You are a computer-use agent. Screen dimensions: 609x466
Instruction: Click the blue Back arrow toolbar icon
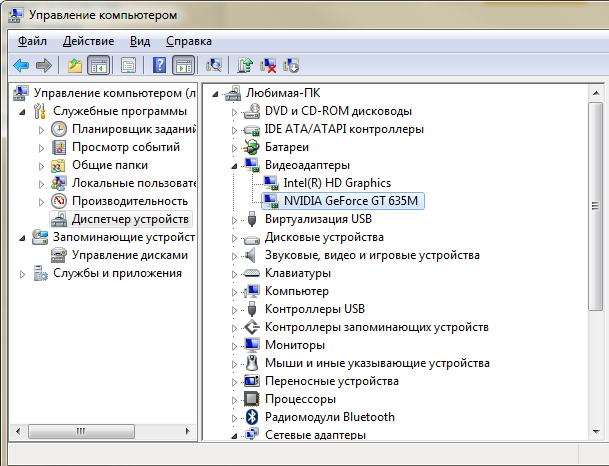pos(21,65)
